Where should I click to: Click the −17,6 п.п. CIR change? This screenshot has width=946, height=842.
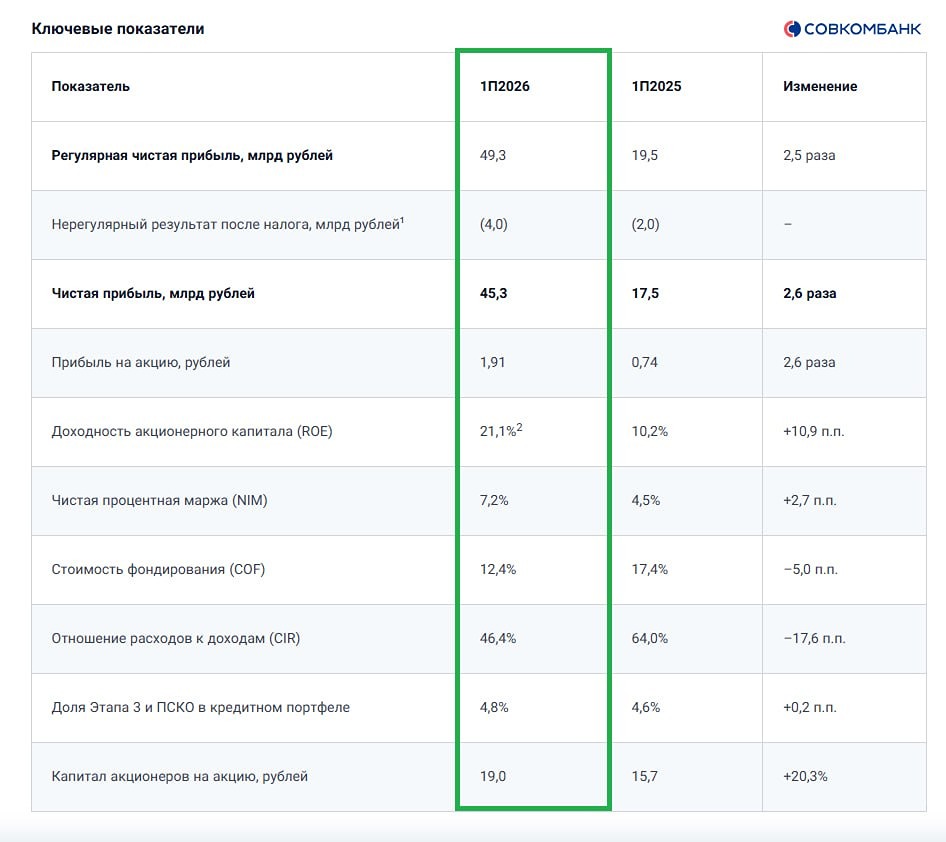click(x=814, y=639)
